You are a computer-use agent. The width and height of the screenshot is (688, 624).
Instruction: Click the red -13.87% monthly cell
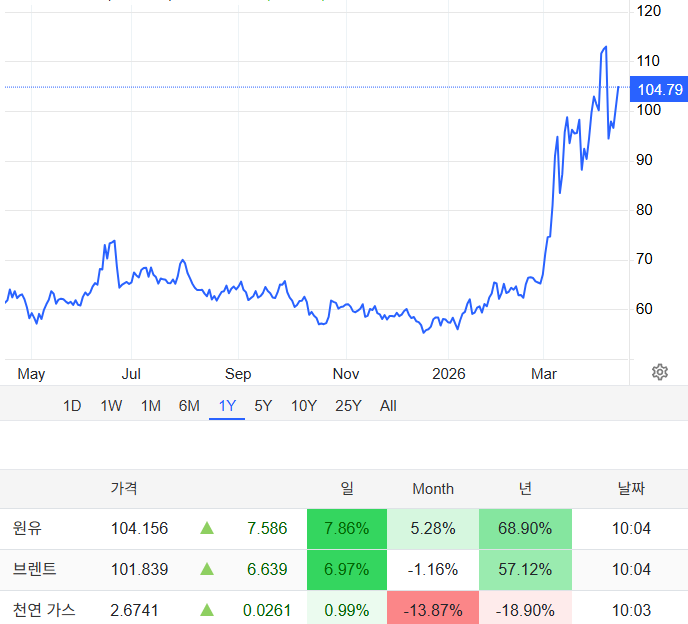pyautogui.click(x=433, y=609)
